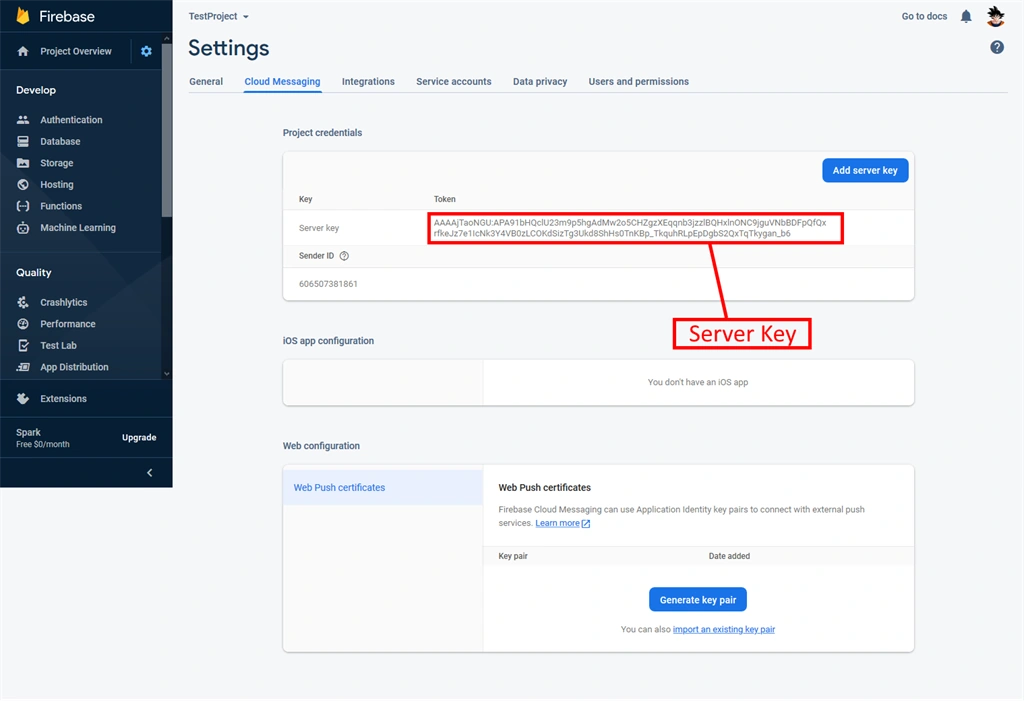Image resolution: width=1024 pixels, height=701 pixels.
Task: Open the user account avatar
Action: click(x=995, y=16)
